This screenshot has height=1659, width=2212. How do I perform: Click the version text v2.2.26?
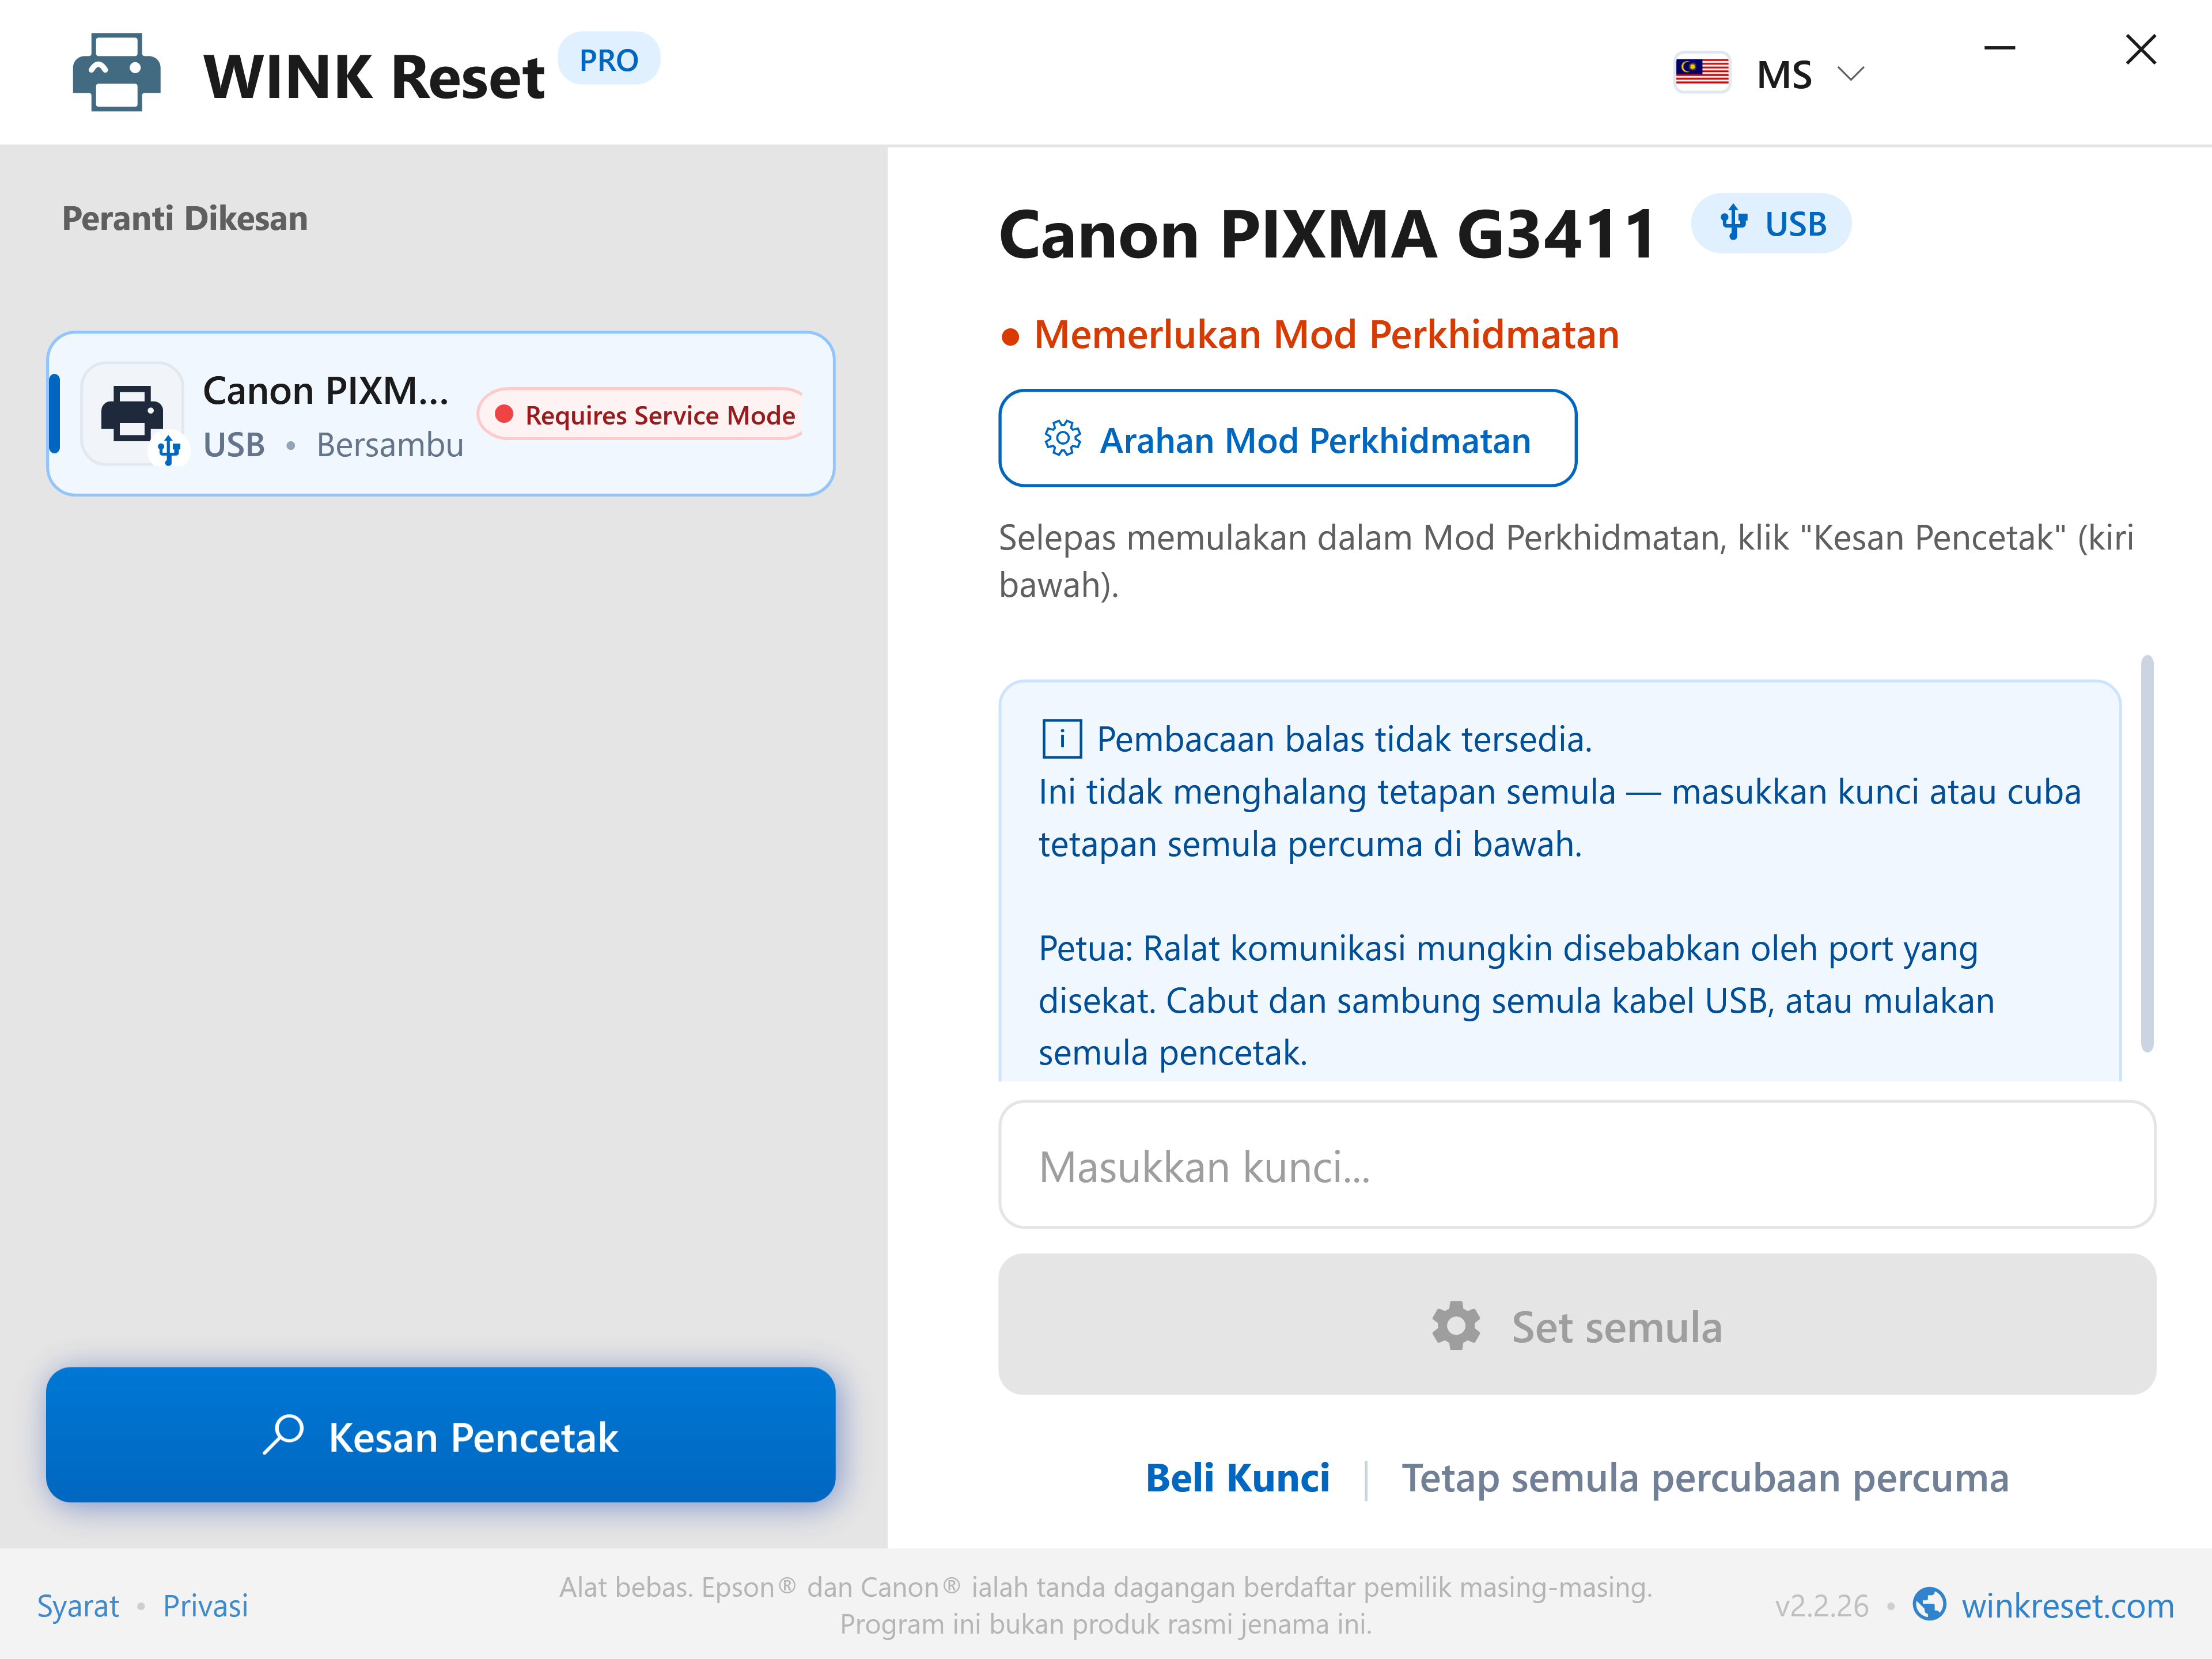click(x=1821, y=1606)
